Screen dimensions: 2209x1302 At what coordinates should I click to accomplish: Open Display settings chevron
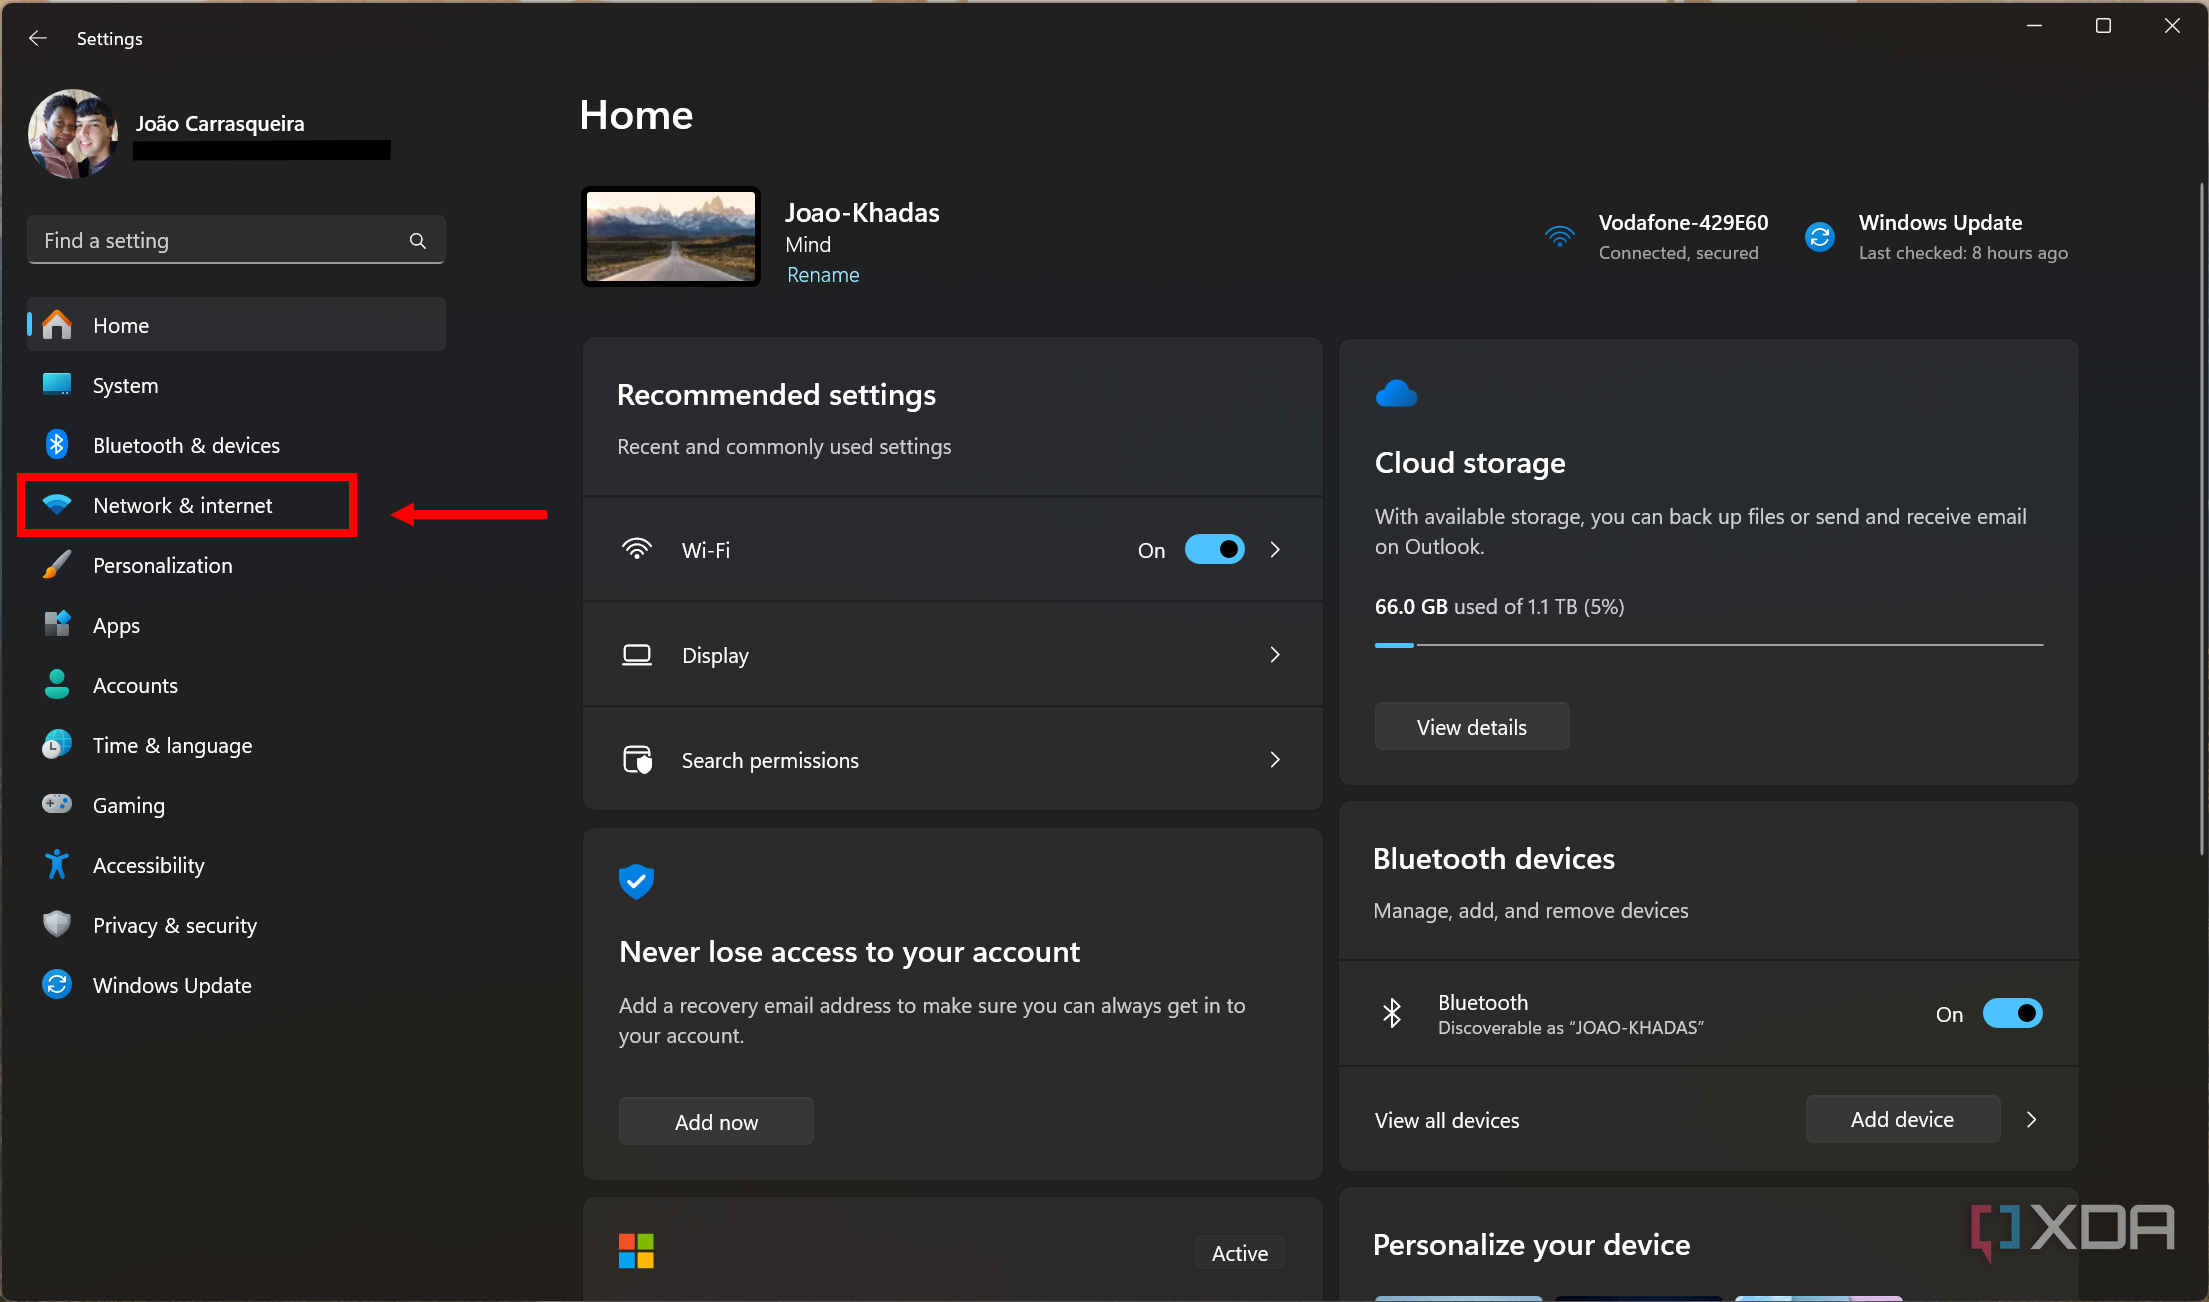(1275, 655)
